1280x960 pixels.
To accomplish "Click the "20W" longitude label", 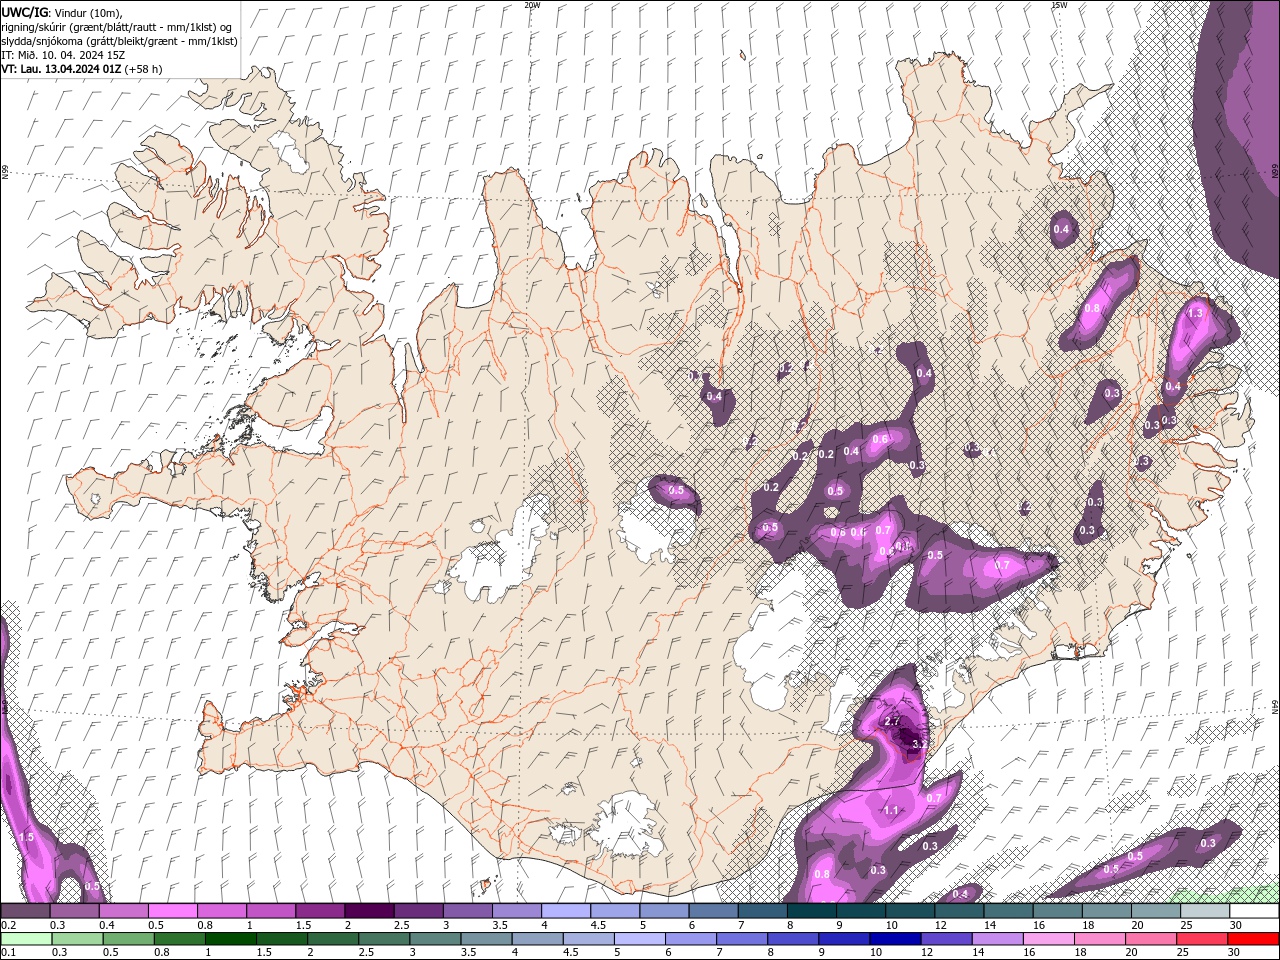I will [532, 5].
